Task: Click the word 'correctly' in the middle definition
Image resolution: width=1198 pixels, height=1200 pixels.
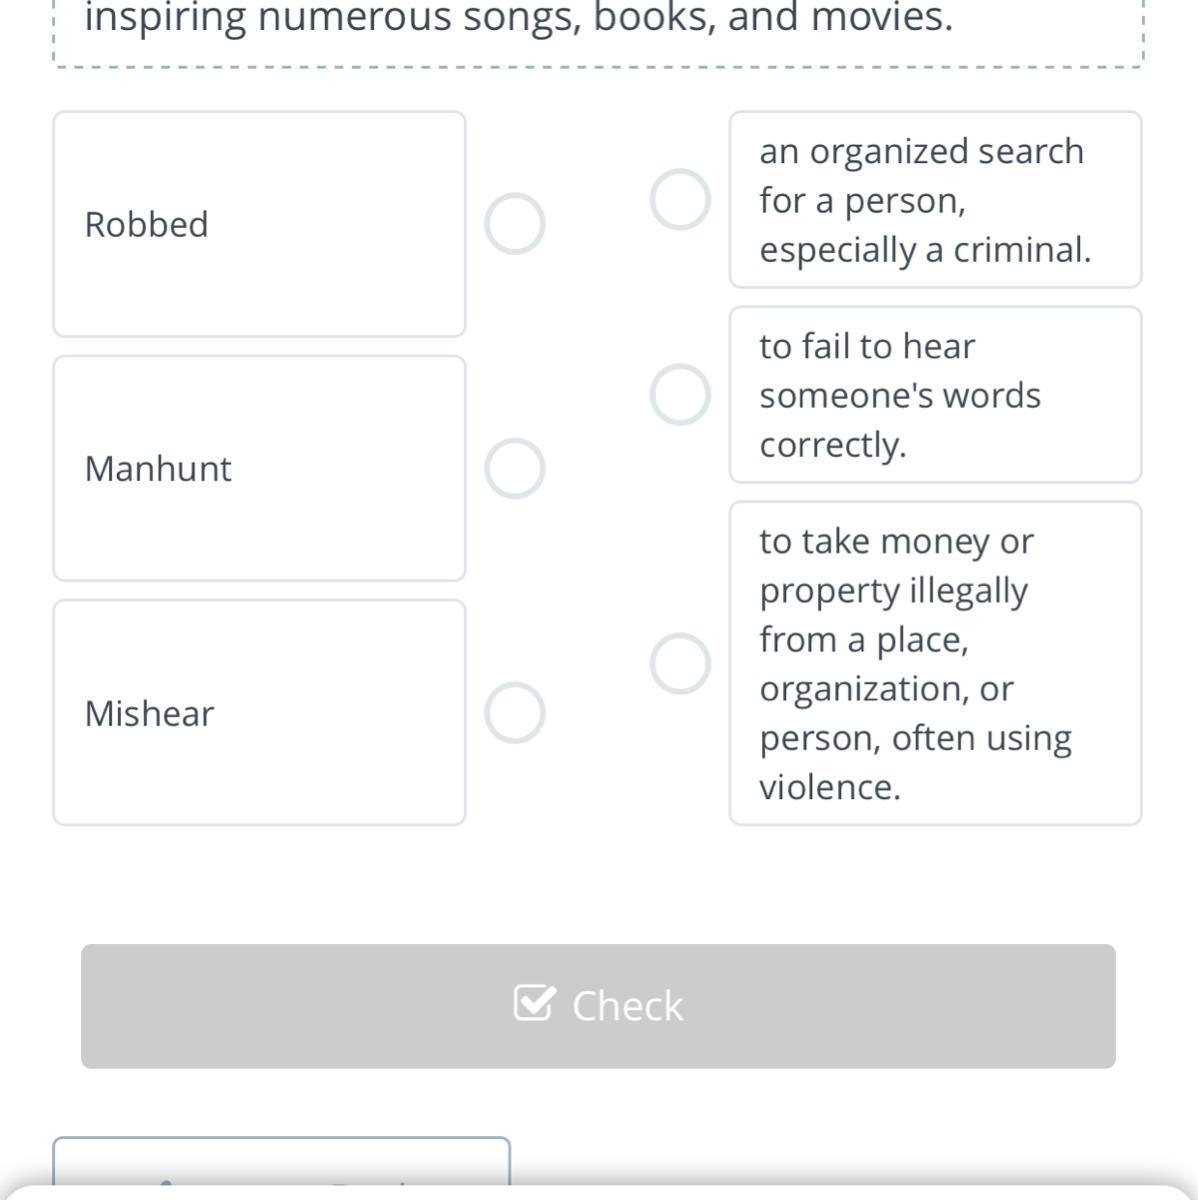Action: coord(832,444)
